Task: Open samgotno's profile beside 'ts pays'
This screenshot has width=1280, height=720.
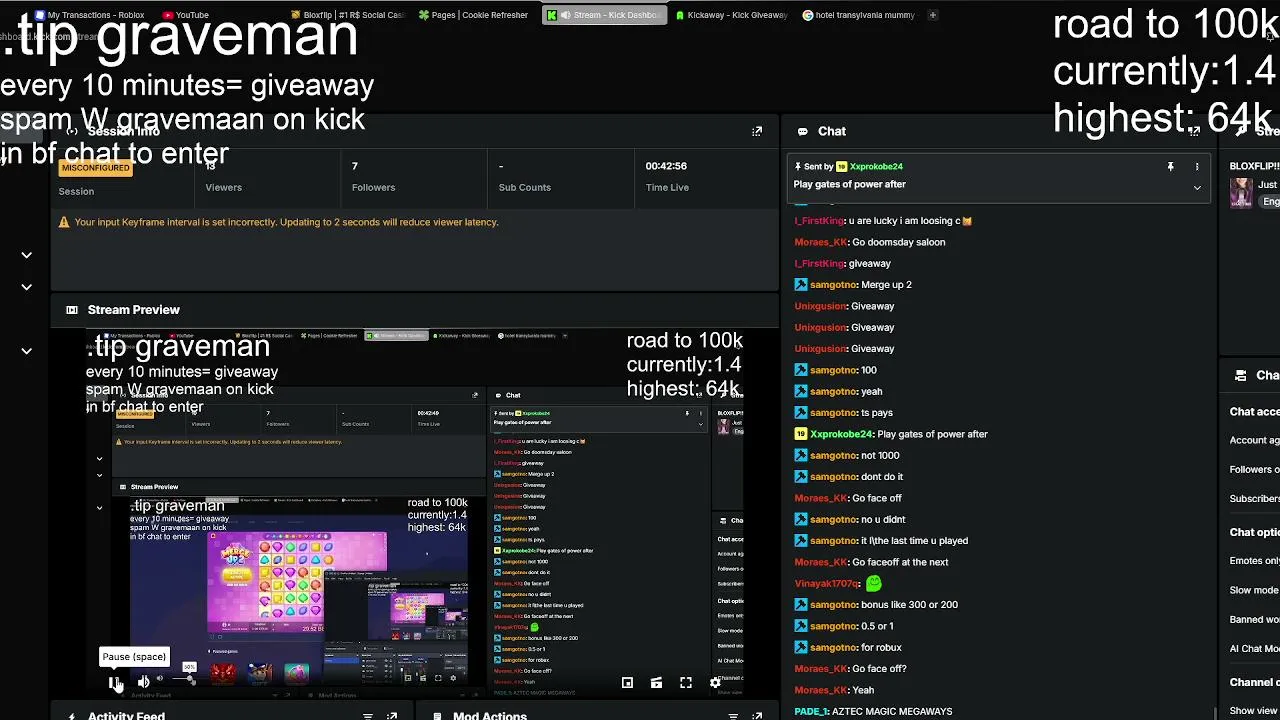Action: point(834,412)
